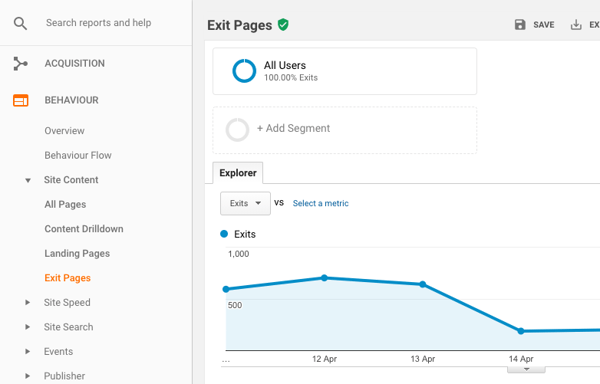600x384 pixels.
Task: Click the grey Add Segment circle
Action: pos(237,130)
